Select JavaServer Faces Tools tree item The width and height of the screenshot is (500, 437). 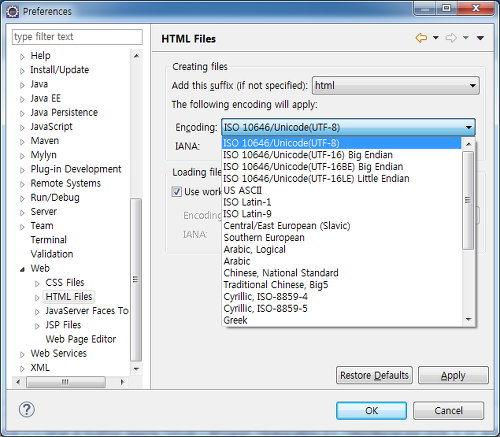[x=87, y=311]
